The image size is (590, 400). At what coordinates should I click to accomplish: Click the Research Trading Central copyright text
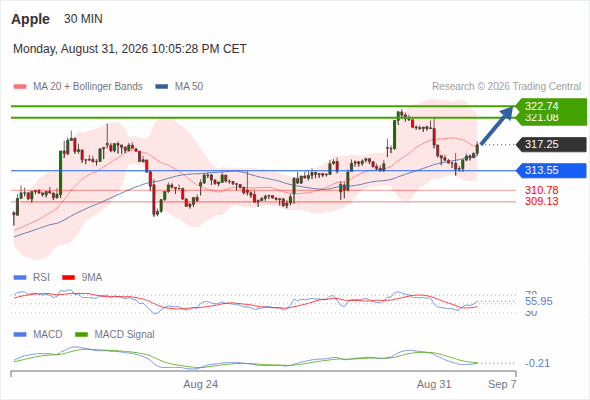tap(506, 87)
